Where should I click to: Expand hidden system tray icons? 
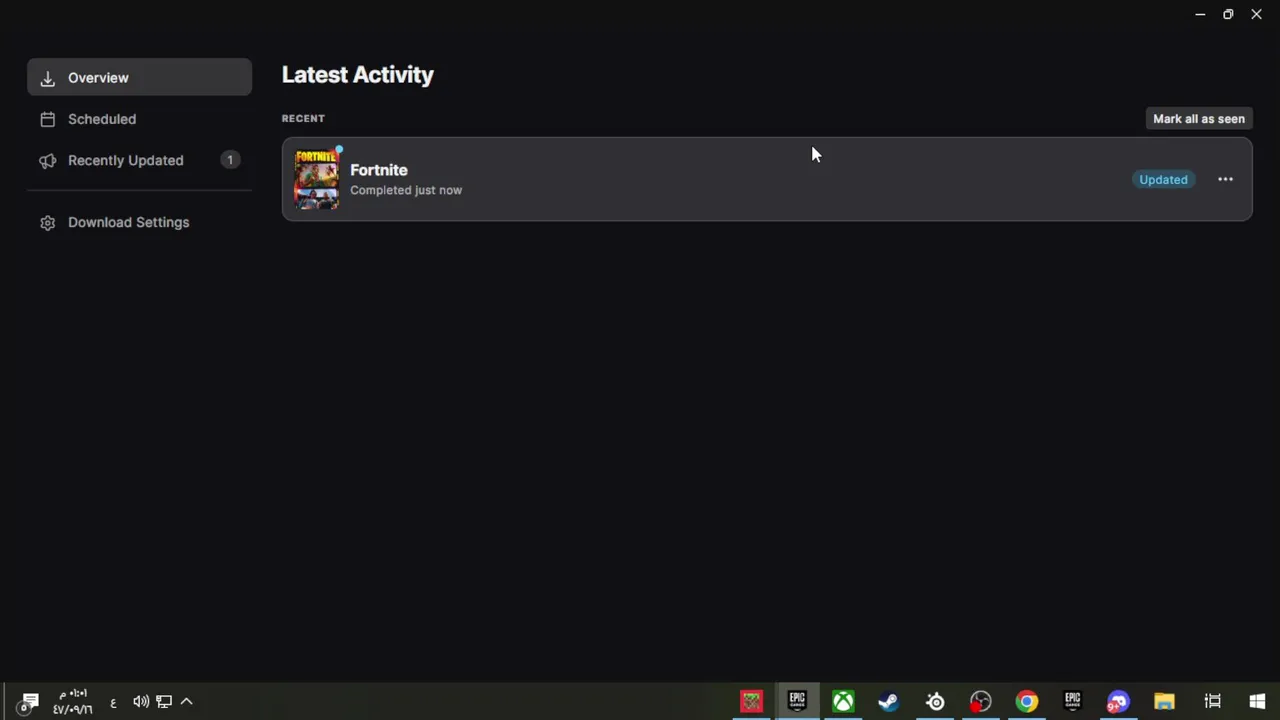tap(186, 702)
